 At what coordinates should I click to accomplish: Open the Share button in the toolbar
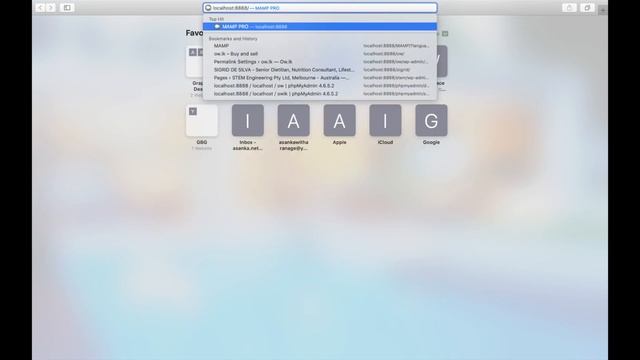[569, 7]
